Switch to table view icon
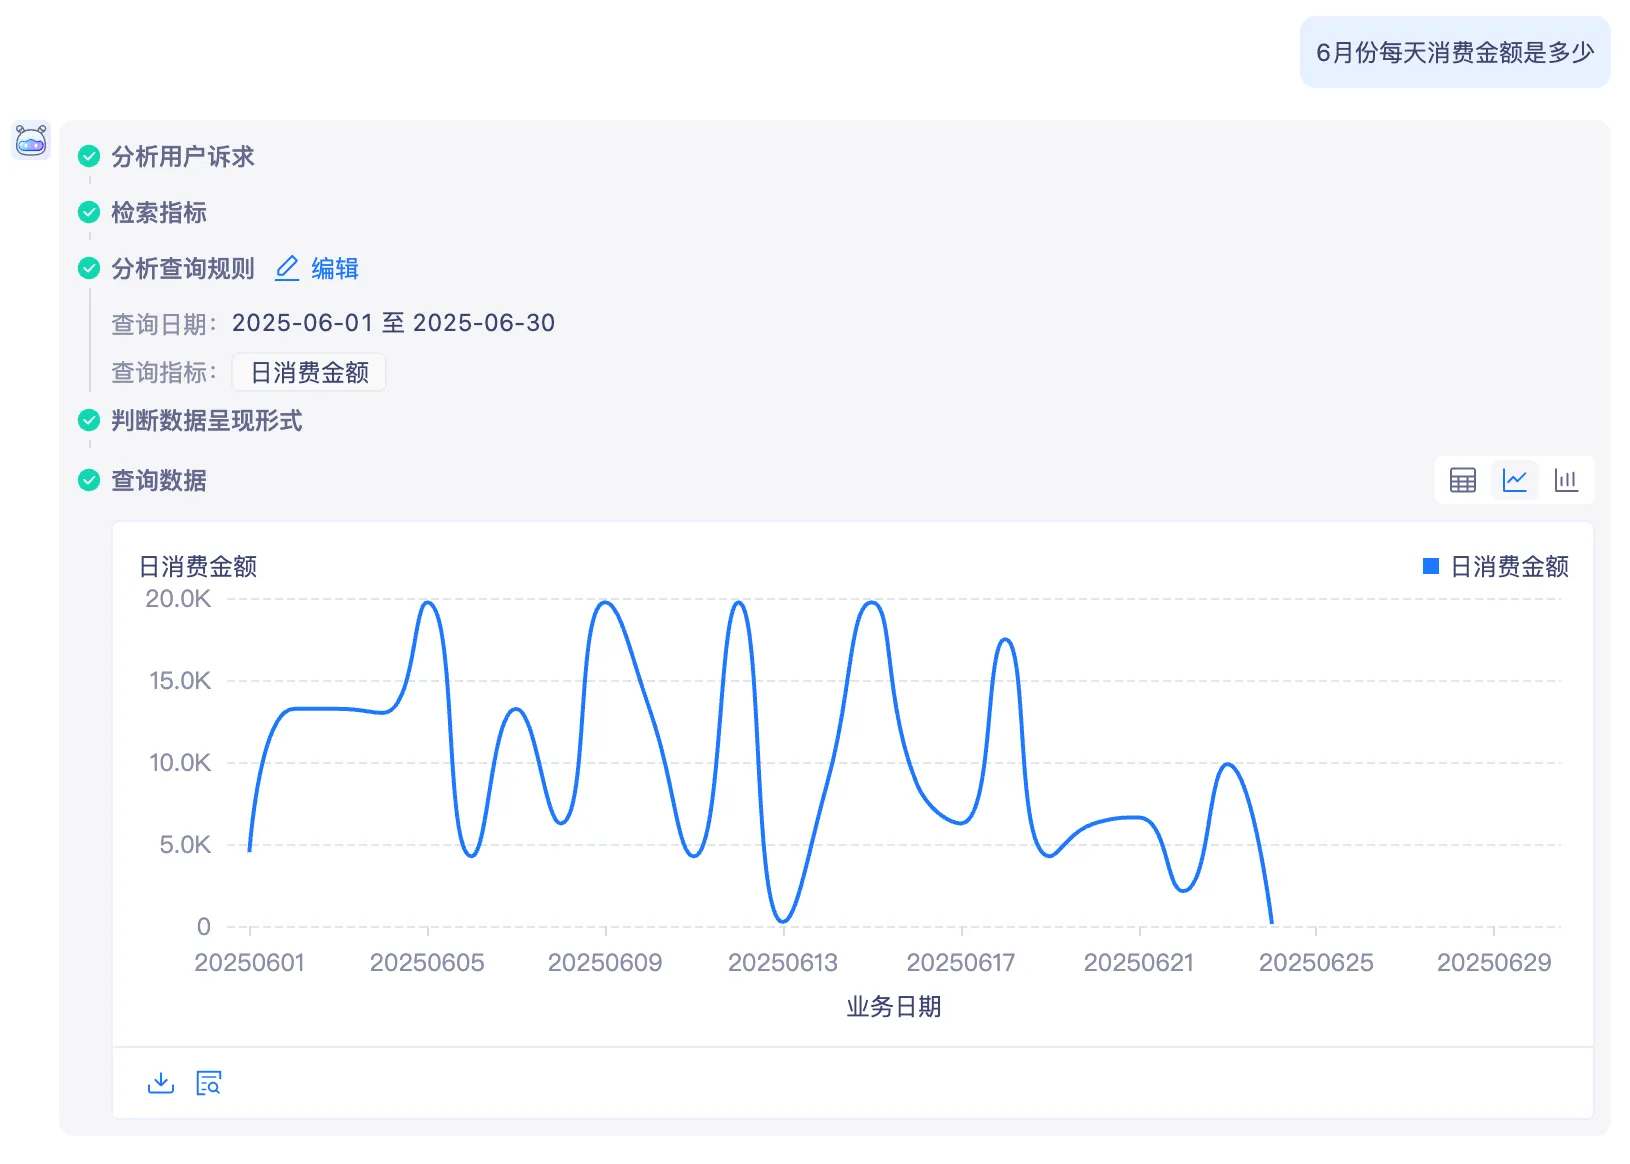1630x1164 pixels. (x=1462, y=481)
